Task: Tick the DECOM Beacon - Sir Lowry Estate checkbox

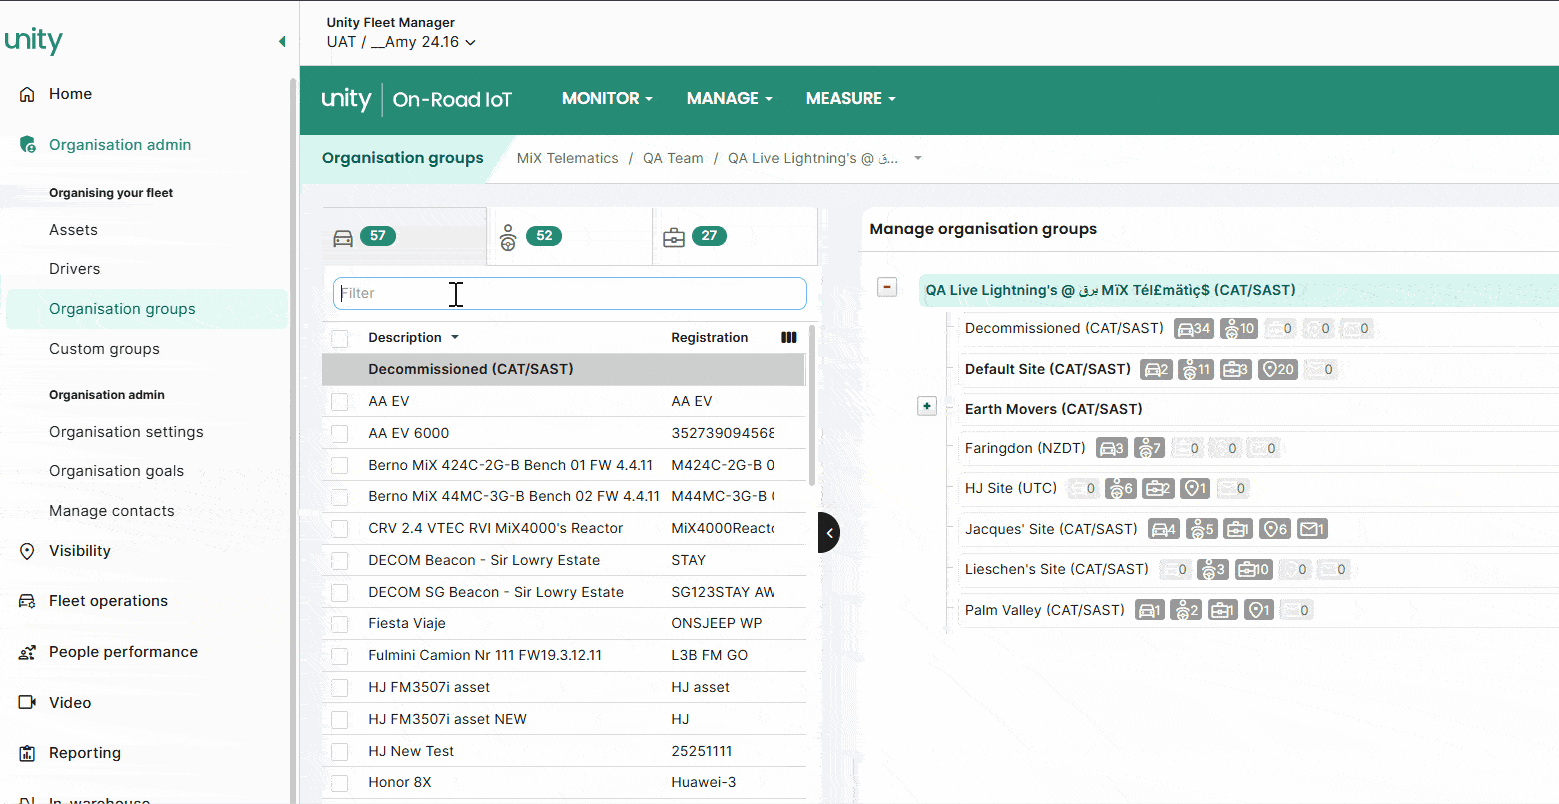Action: [x=340, y=561]
